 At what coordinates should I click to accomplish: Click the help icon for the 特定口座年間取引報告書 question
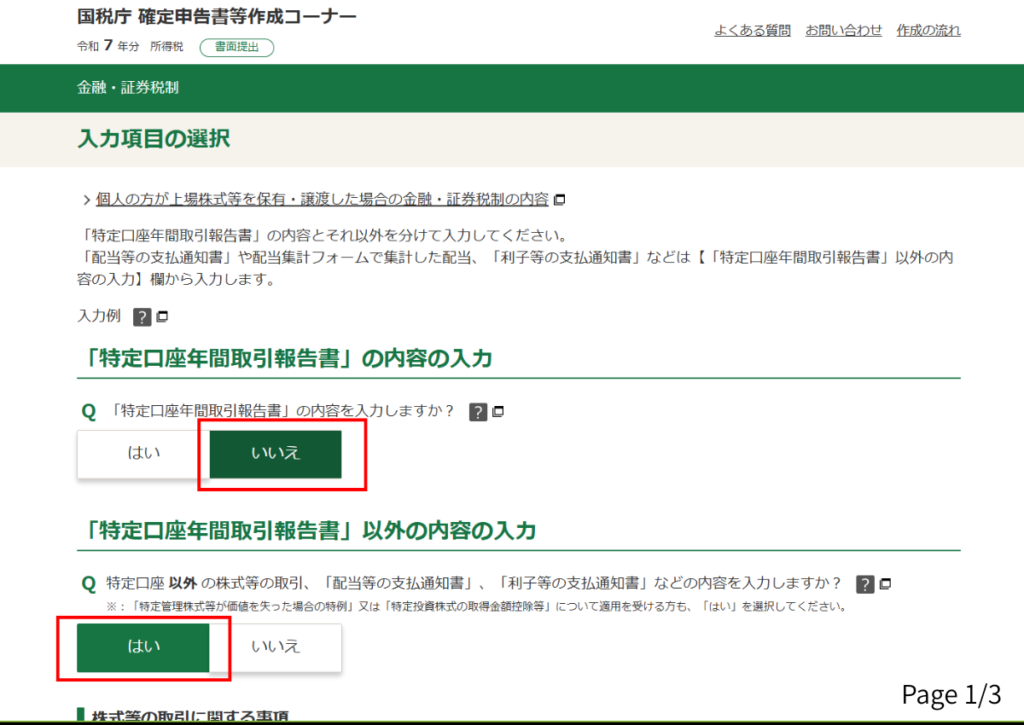point(478,411)
